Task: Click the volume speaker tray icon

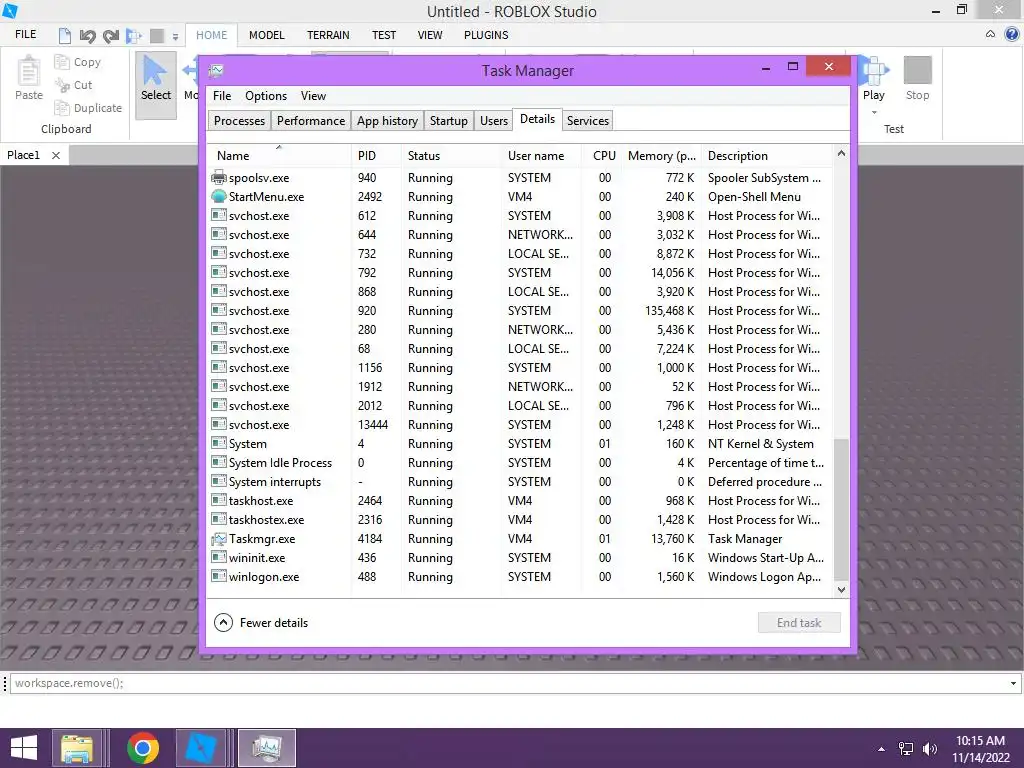Action: (930, 749)
